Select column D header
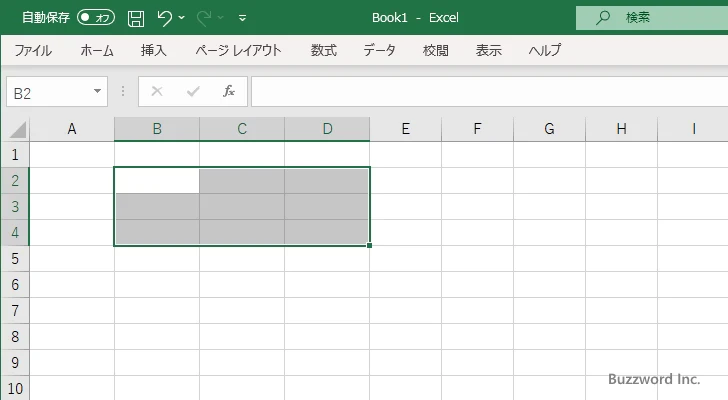 327,129
